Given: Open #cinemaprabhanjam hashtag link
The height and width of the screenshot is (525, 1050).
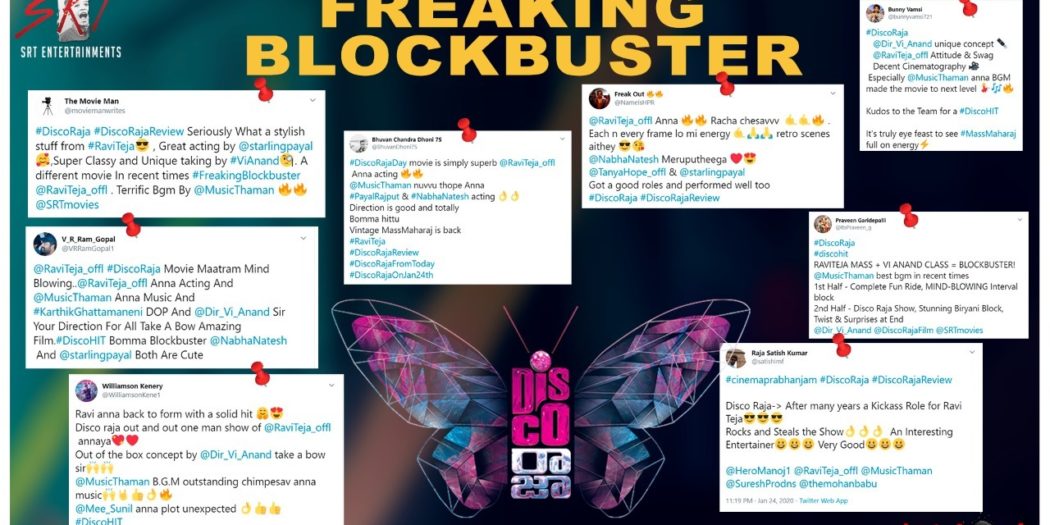Looking at the screenshot, I should [771, 380].
